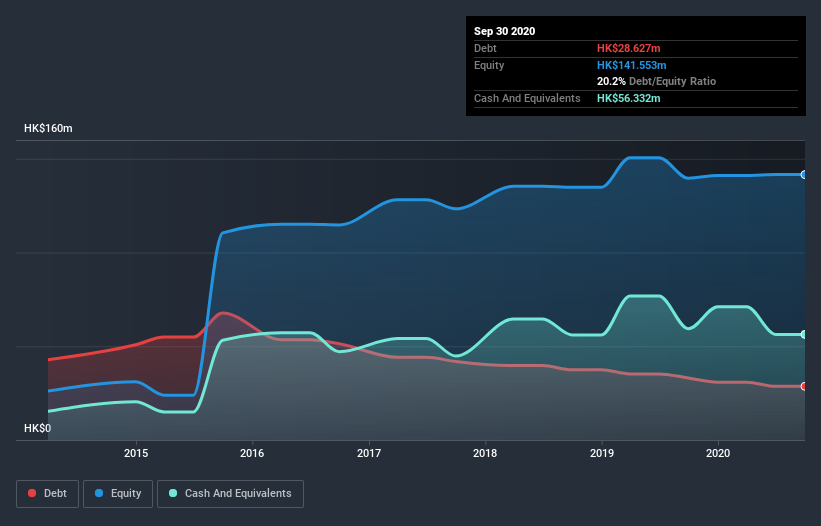
Task: Click the Equity row label in tooltip
Action: click(x=489, y=65)
